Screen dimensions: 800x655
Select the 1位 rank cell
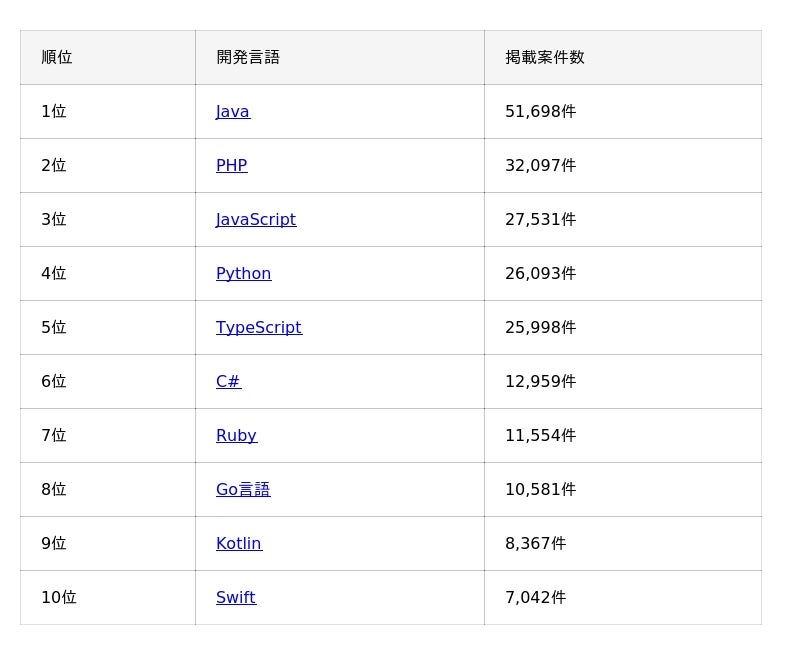click(x=53, y=112)
